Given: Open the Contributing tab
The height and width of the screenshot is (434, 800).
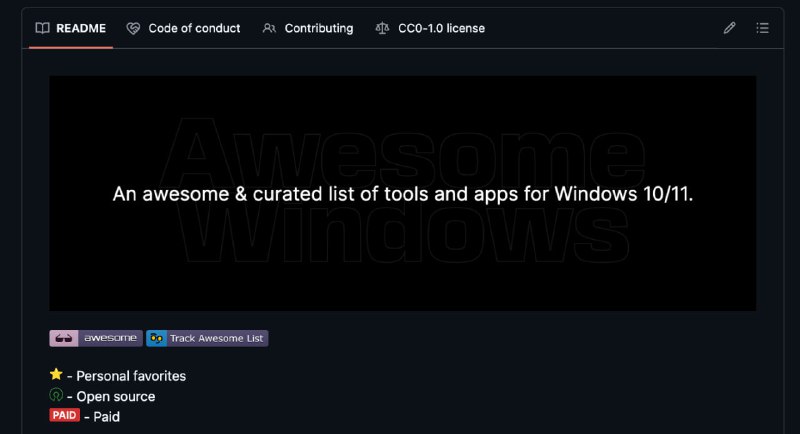Looking at the screenshot, I should pos(308,29).
